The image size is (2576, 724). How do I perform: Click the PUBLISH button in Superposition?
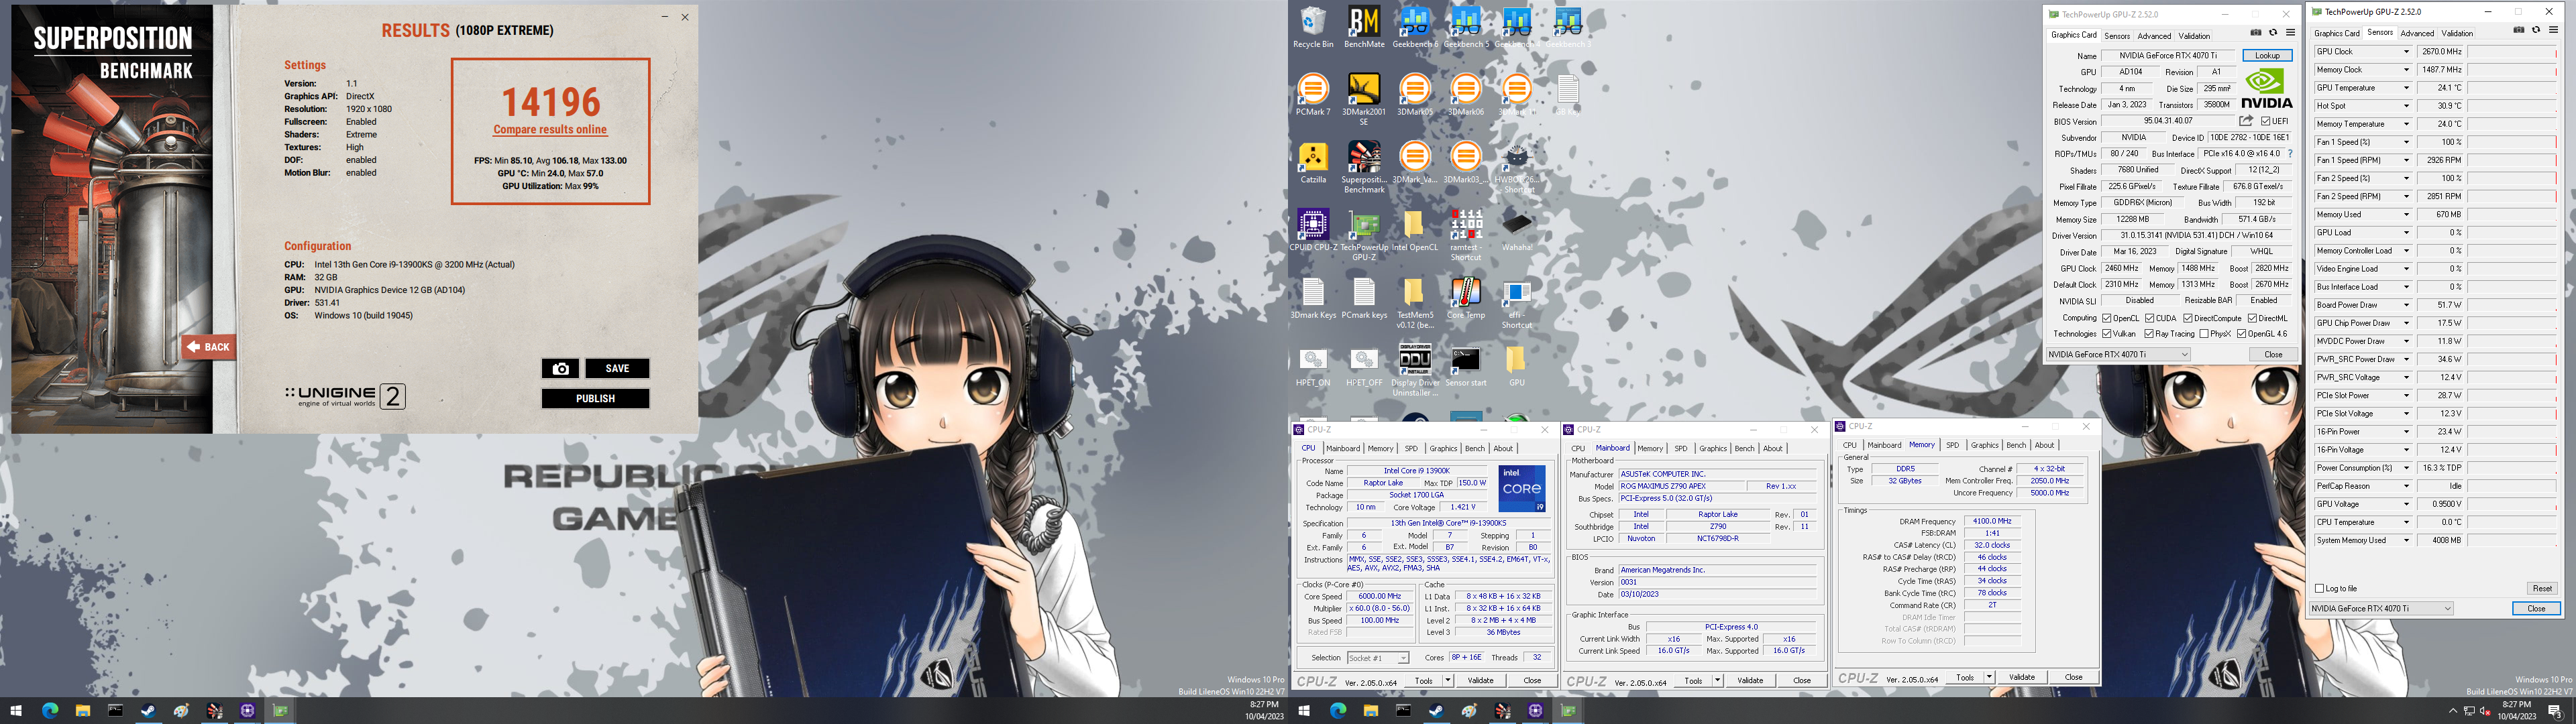click(595, 398)
